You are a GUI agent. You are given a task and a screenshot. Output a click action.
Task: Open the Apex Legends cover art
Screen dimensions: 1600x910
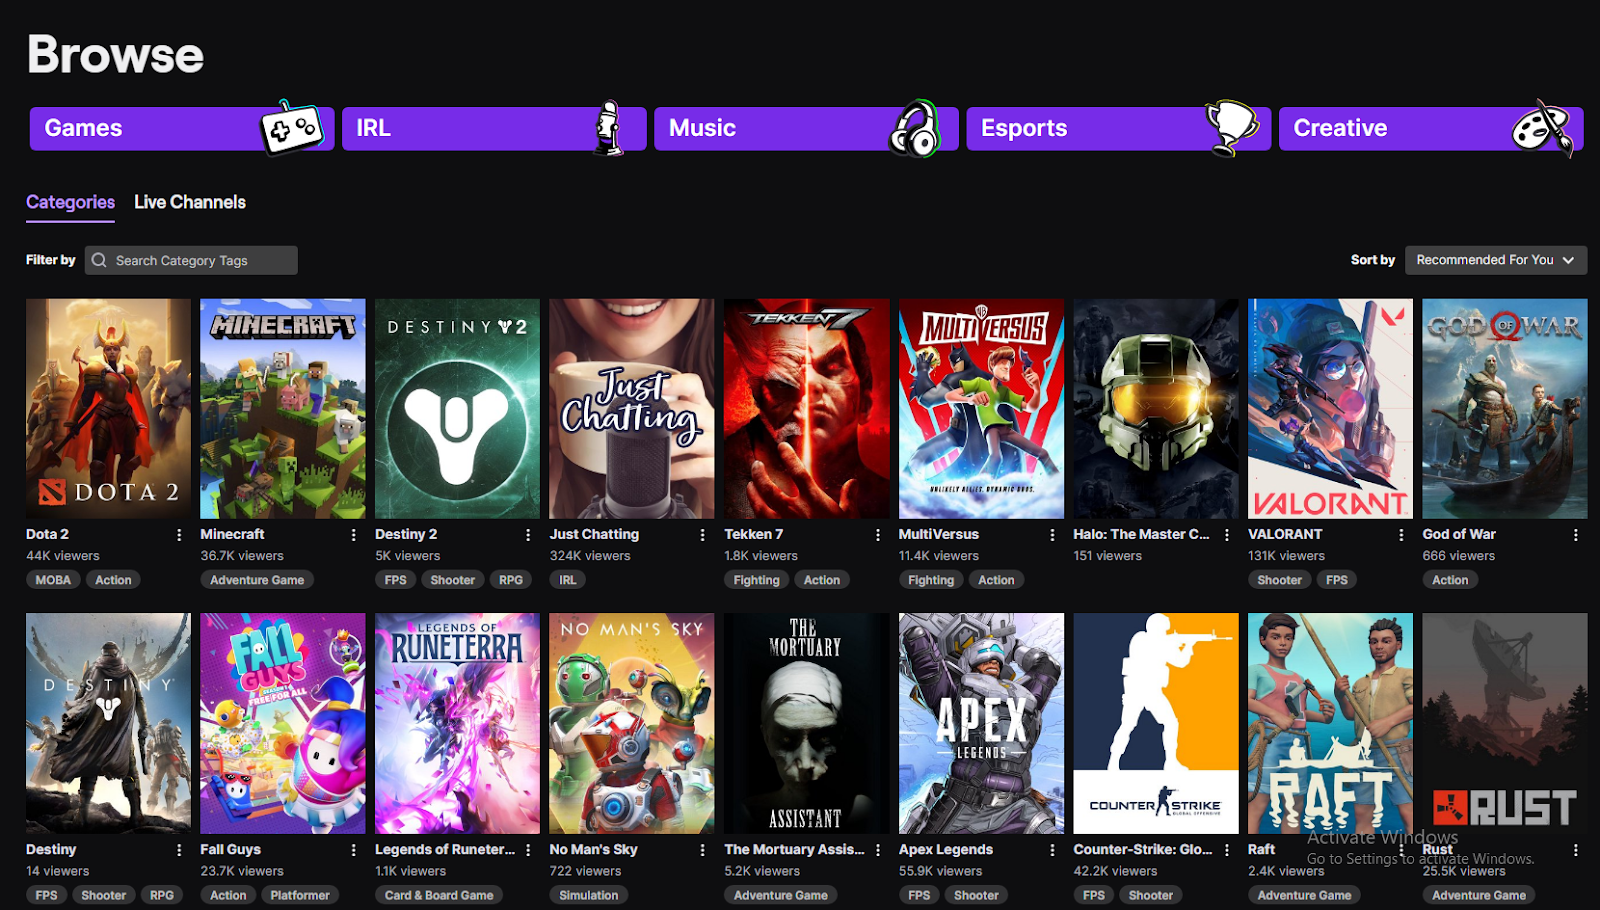click(981, 724)
